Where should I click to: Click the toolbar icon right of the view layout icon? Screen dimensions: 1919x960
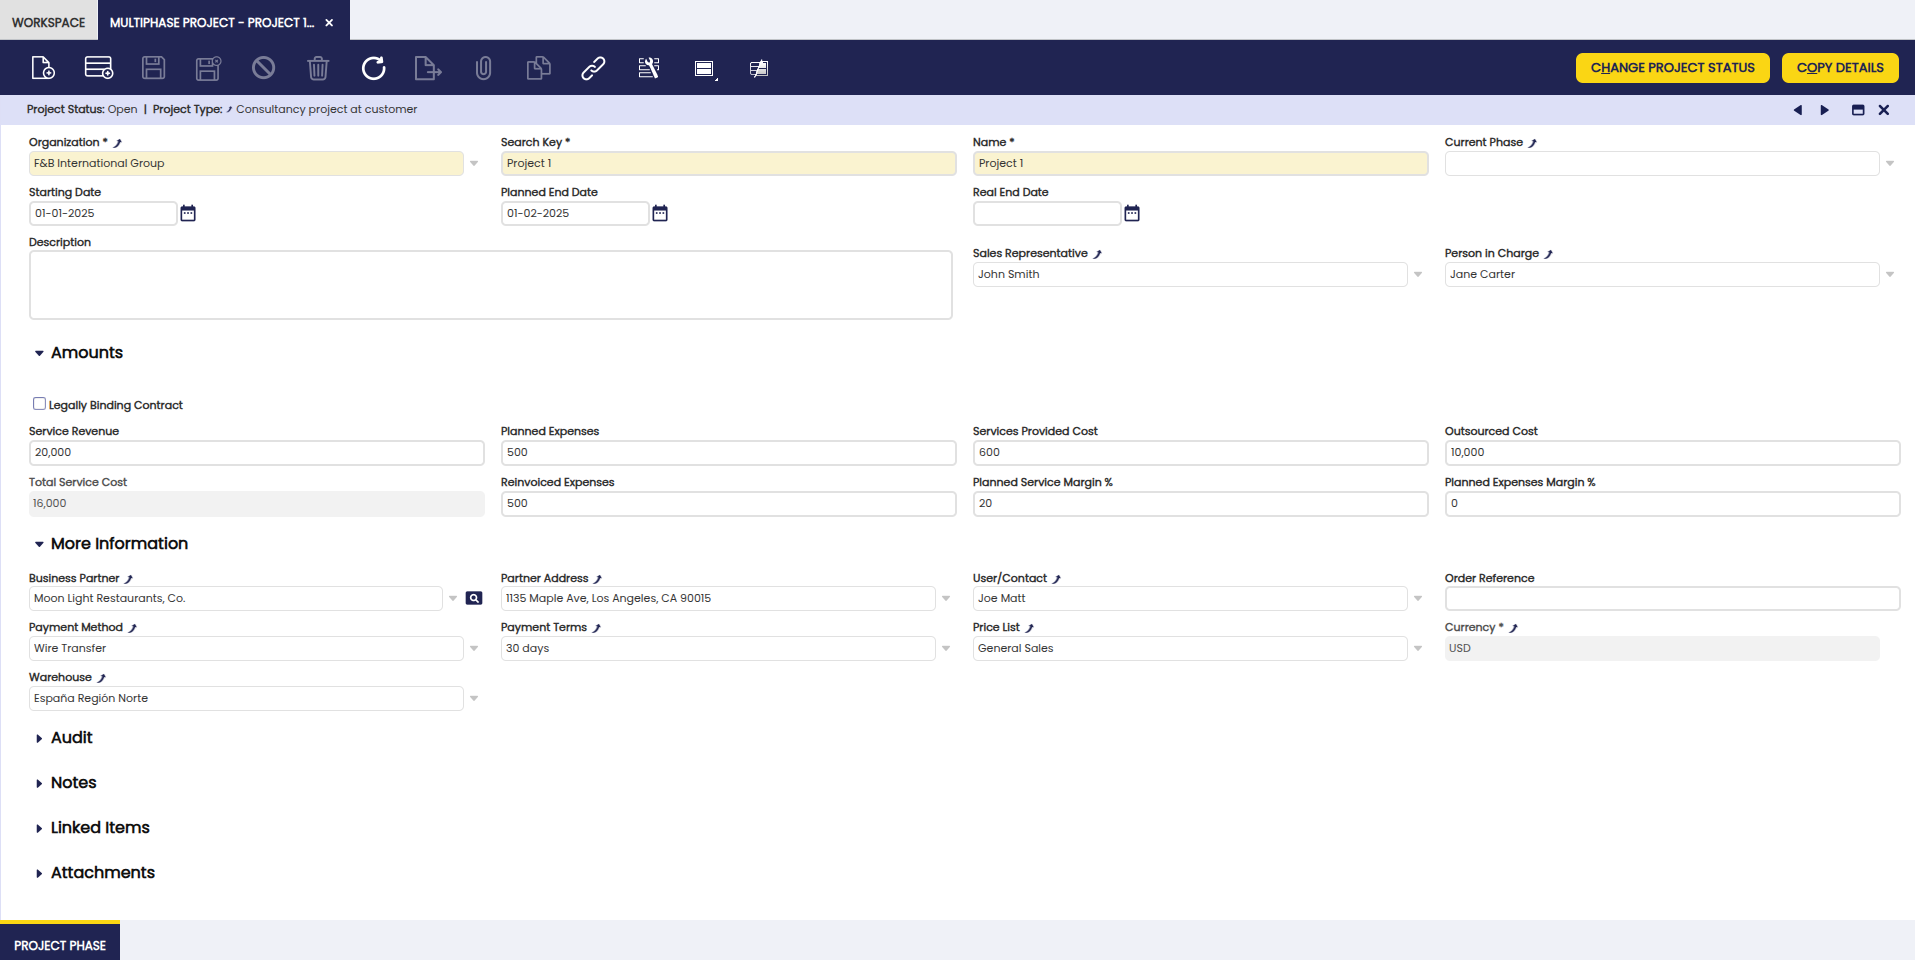(x=759, y=68)
